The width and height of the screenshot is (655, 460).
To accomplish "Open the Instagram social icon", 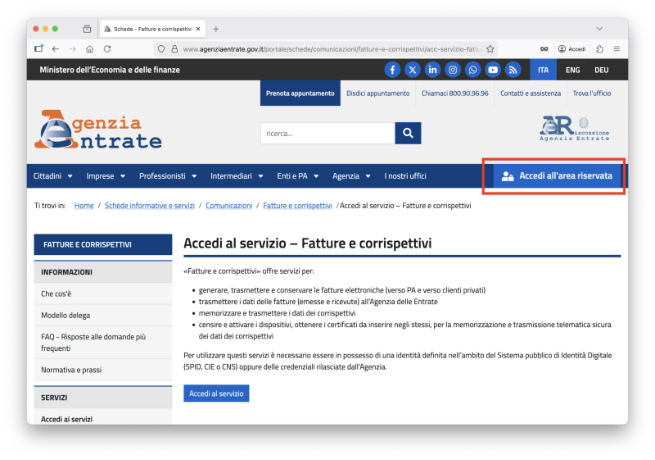I will (452, 70).
